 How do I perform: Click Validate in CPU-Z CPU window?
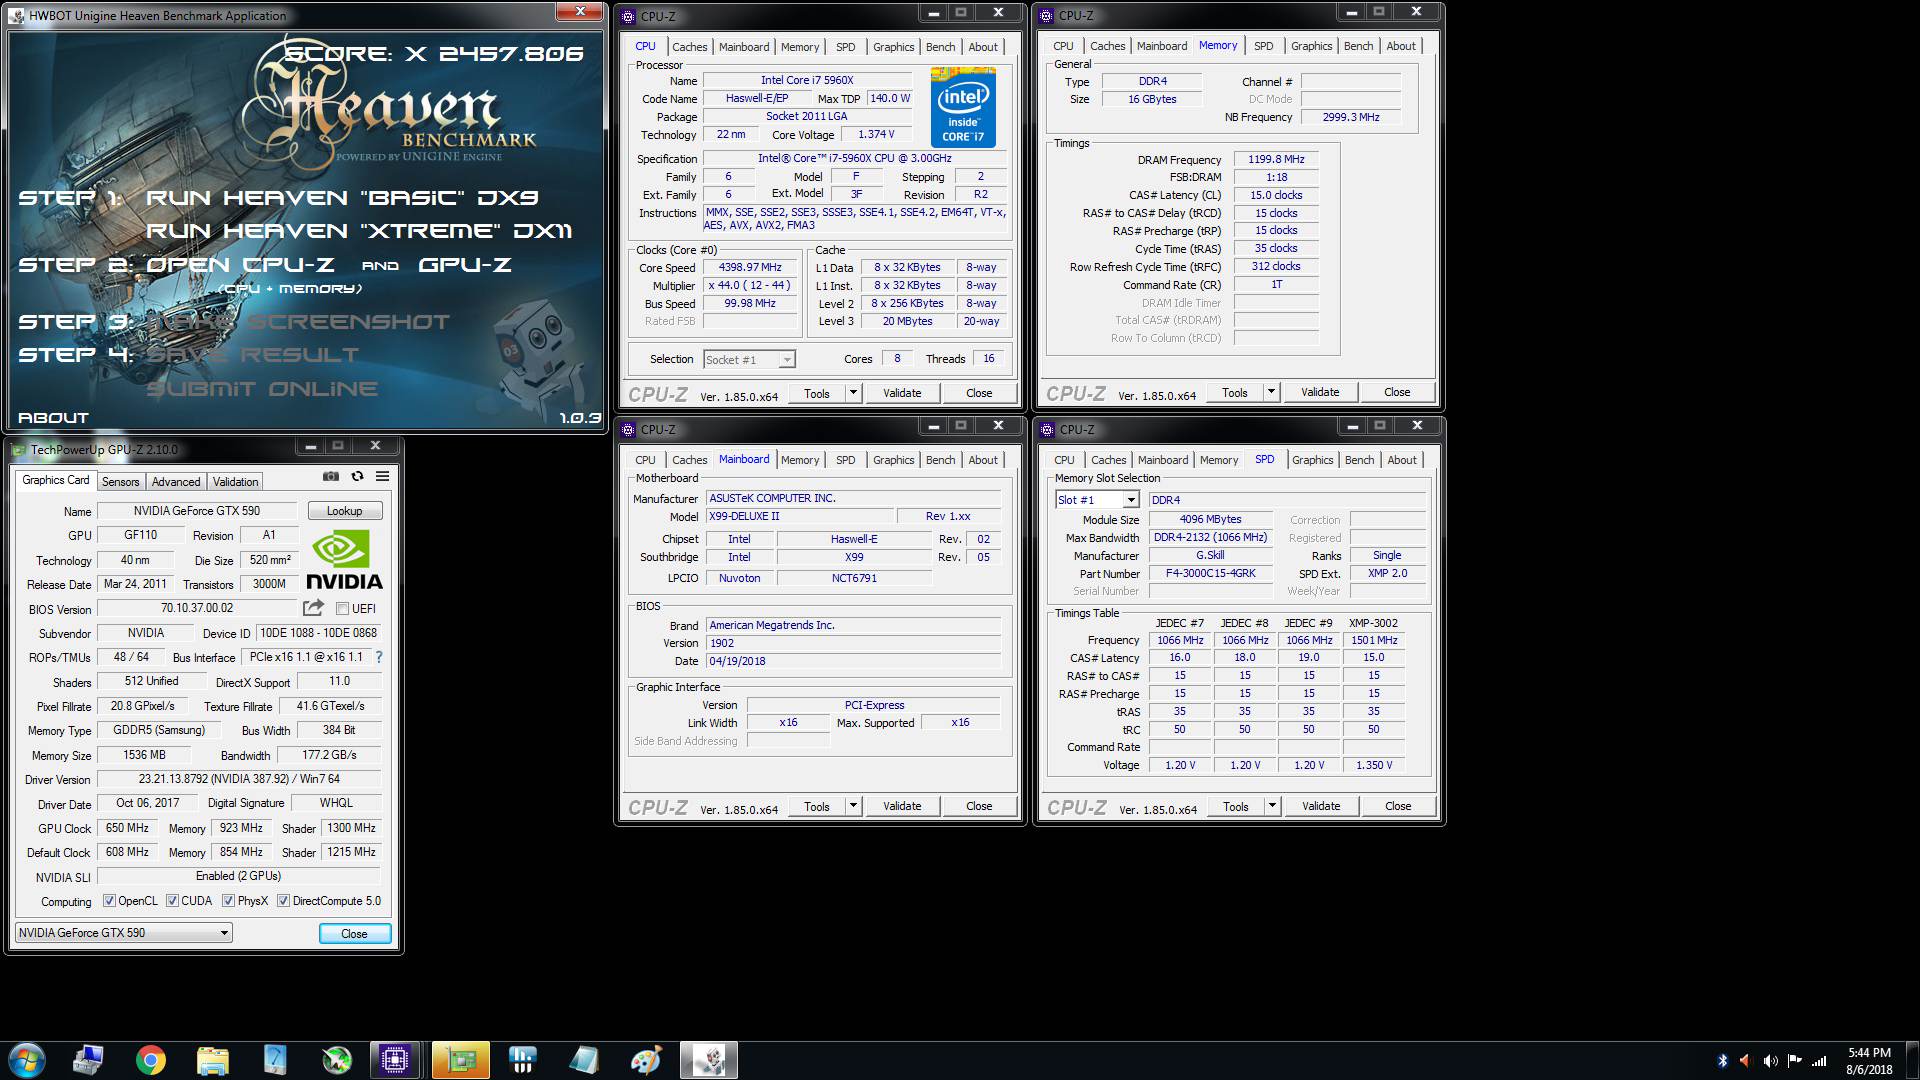[x=902, y=393]
